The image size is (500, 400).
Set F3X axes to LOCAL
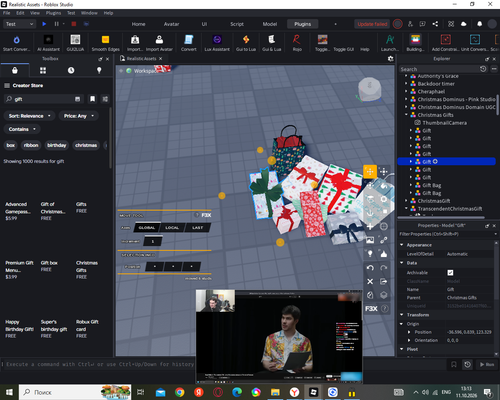point(172,228)
